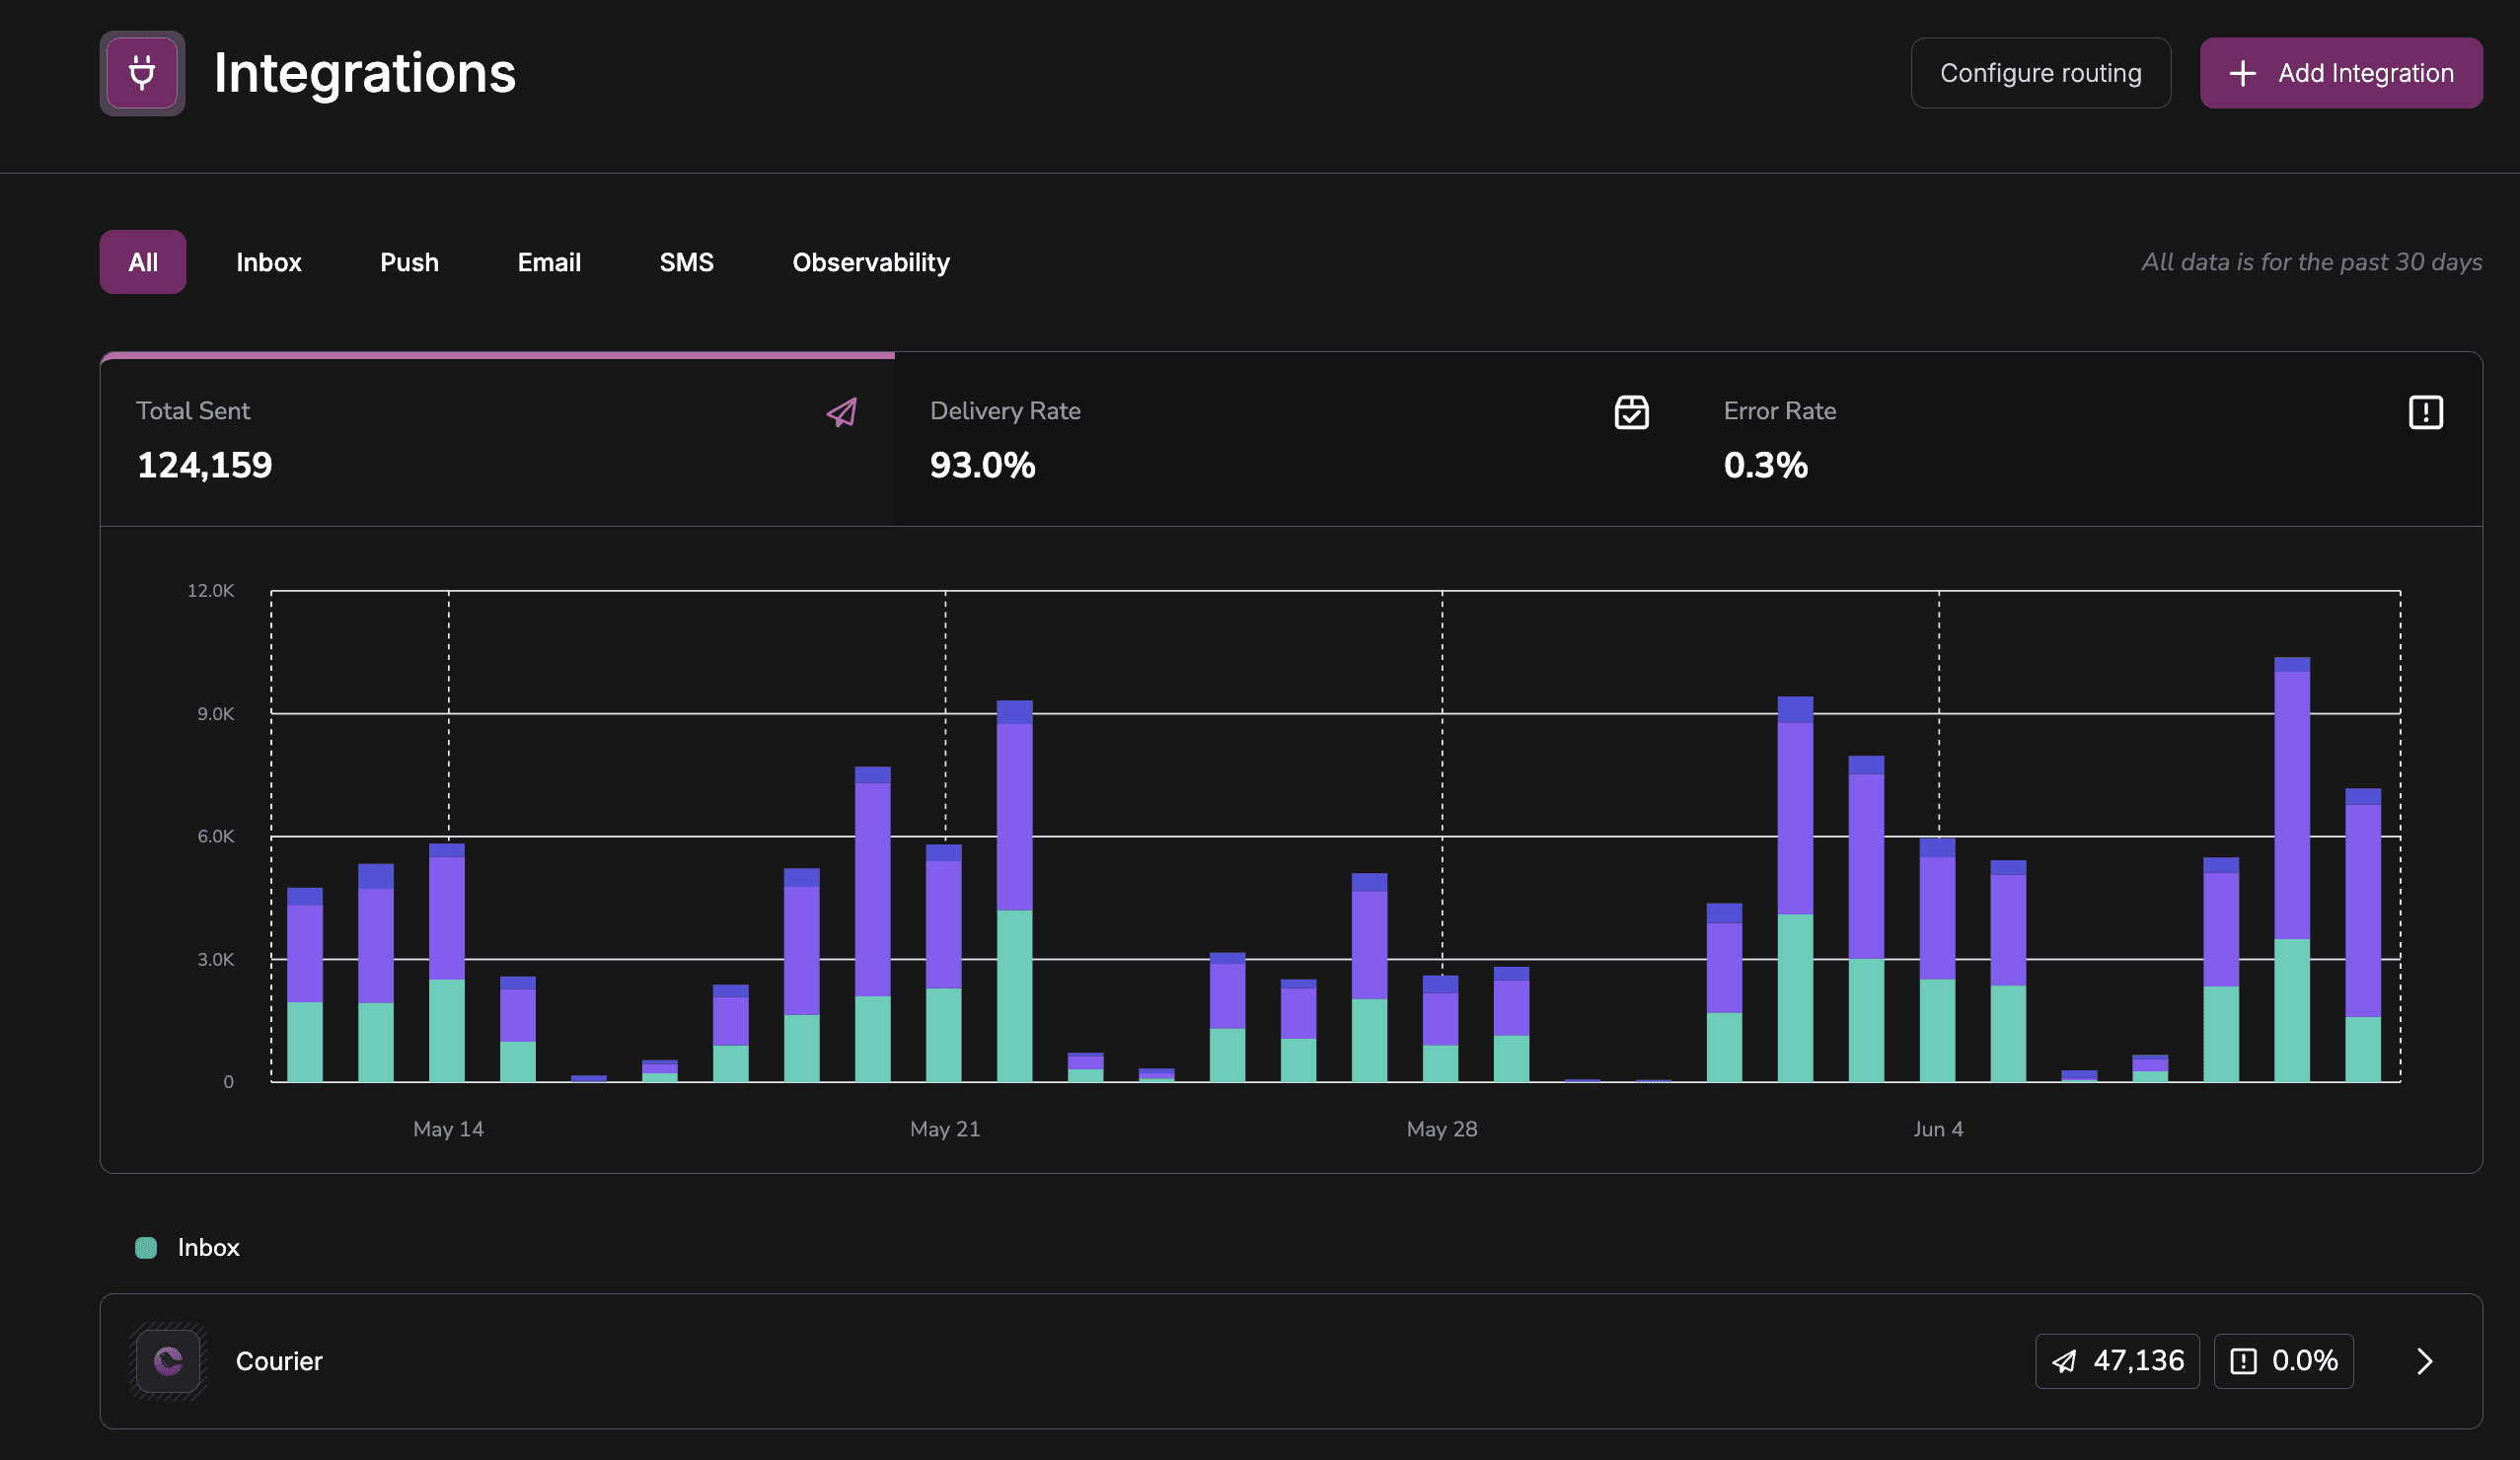Click the 'All data is for the past 30 days' note
Viewport: 2520px width, 1460px height.
pyautogui.click(x=2311, y=262)
